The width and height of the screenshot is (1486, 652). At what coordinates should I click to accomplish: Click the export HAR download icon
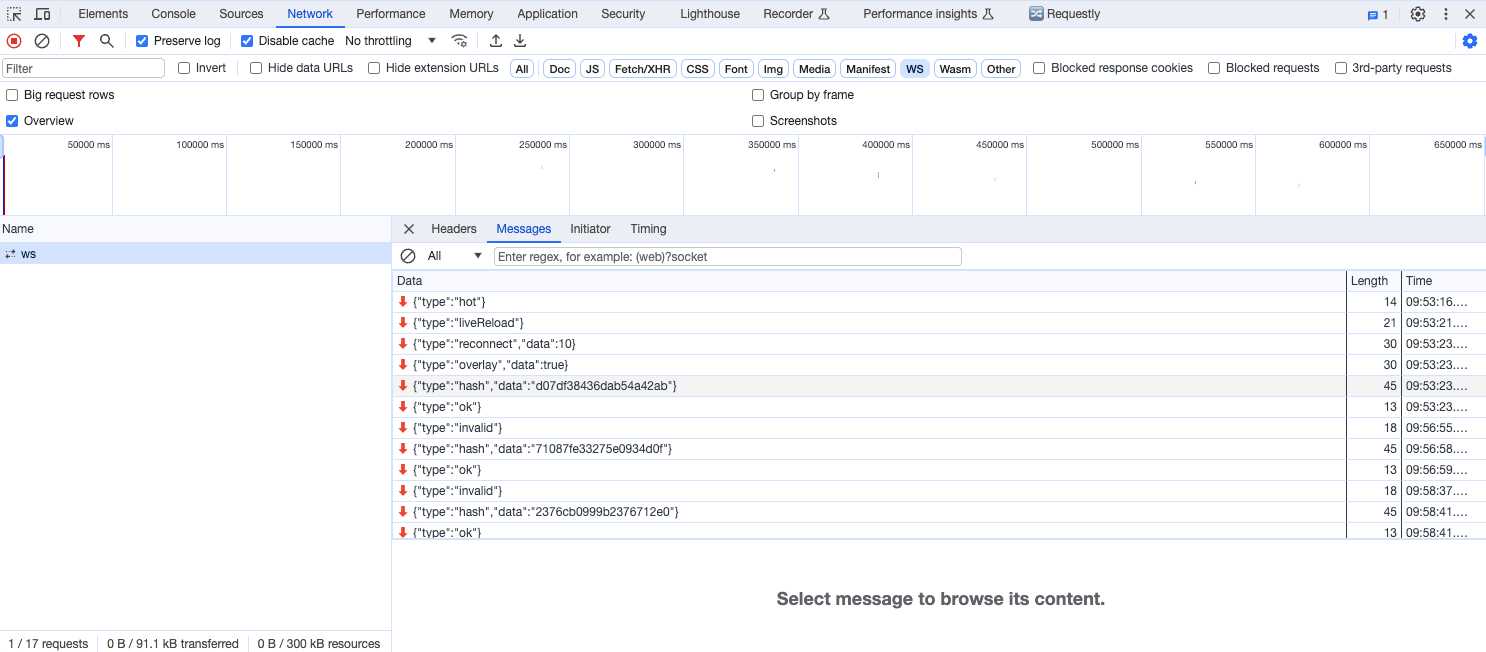pyautogui.click(x=520, y=41)
